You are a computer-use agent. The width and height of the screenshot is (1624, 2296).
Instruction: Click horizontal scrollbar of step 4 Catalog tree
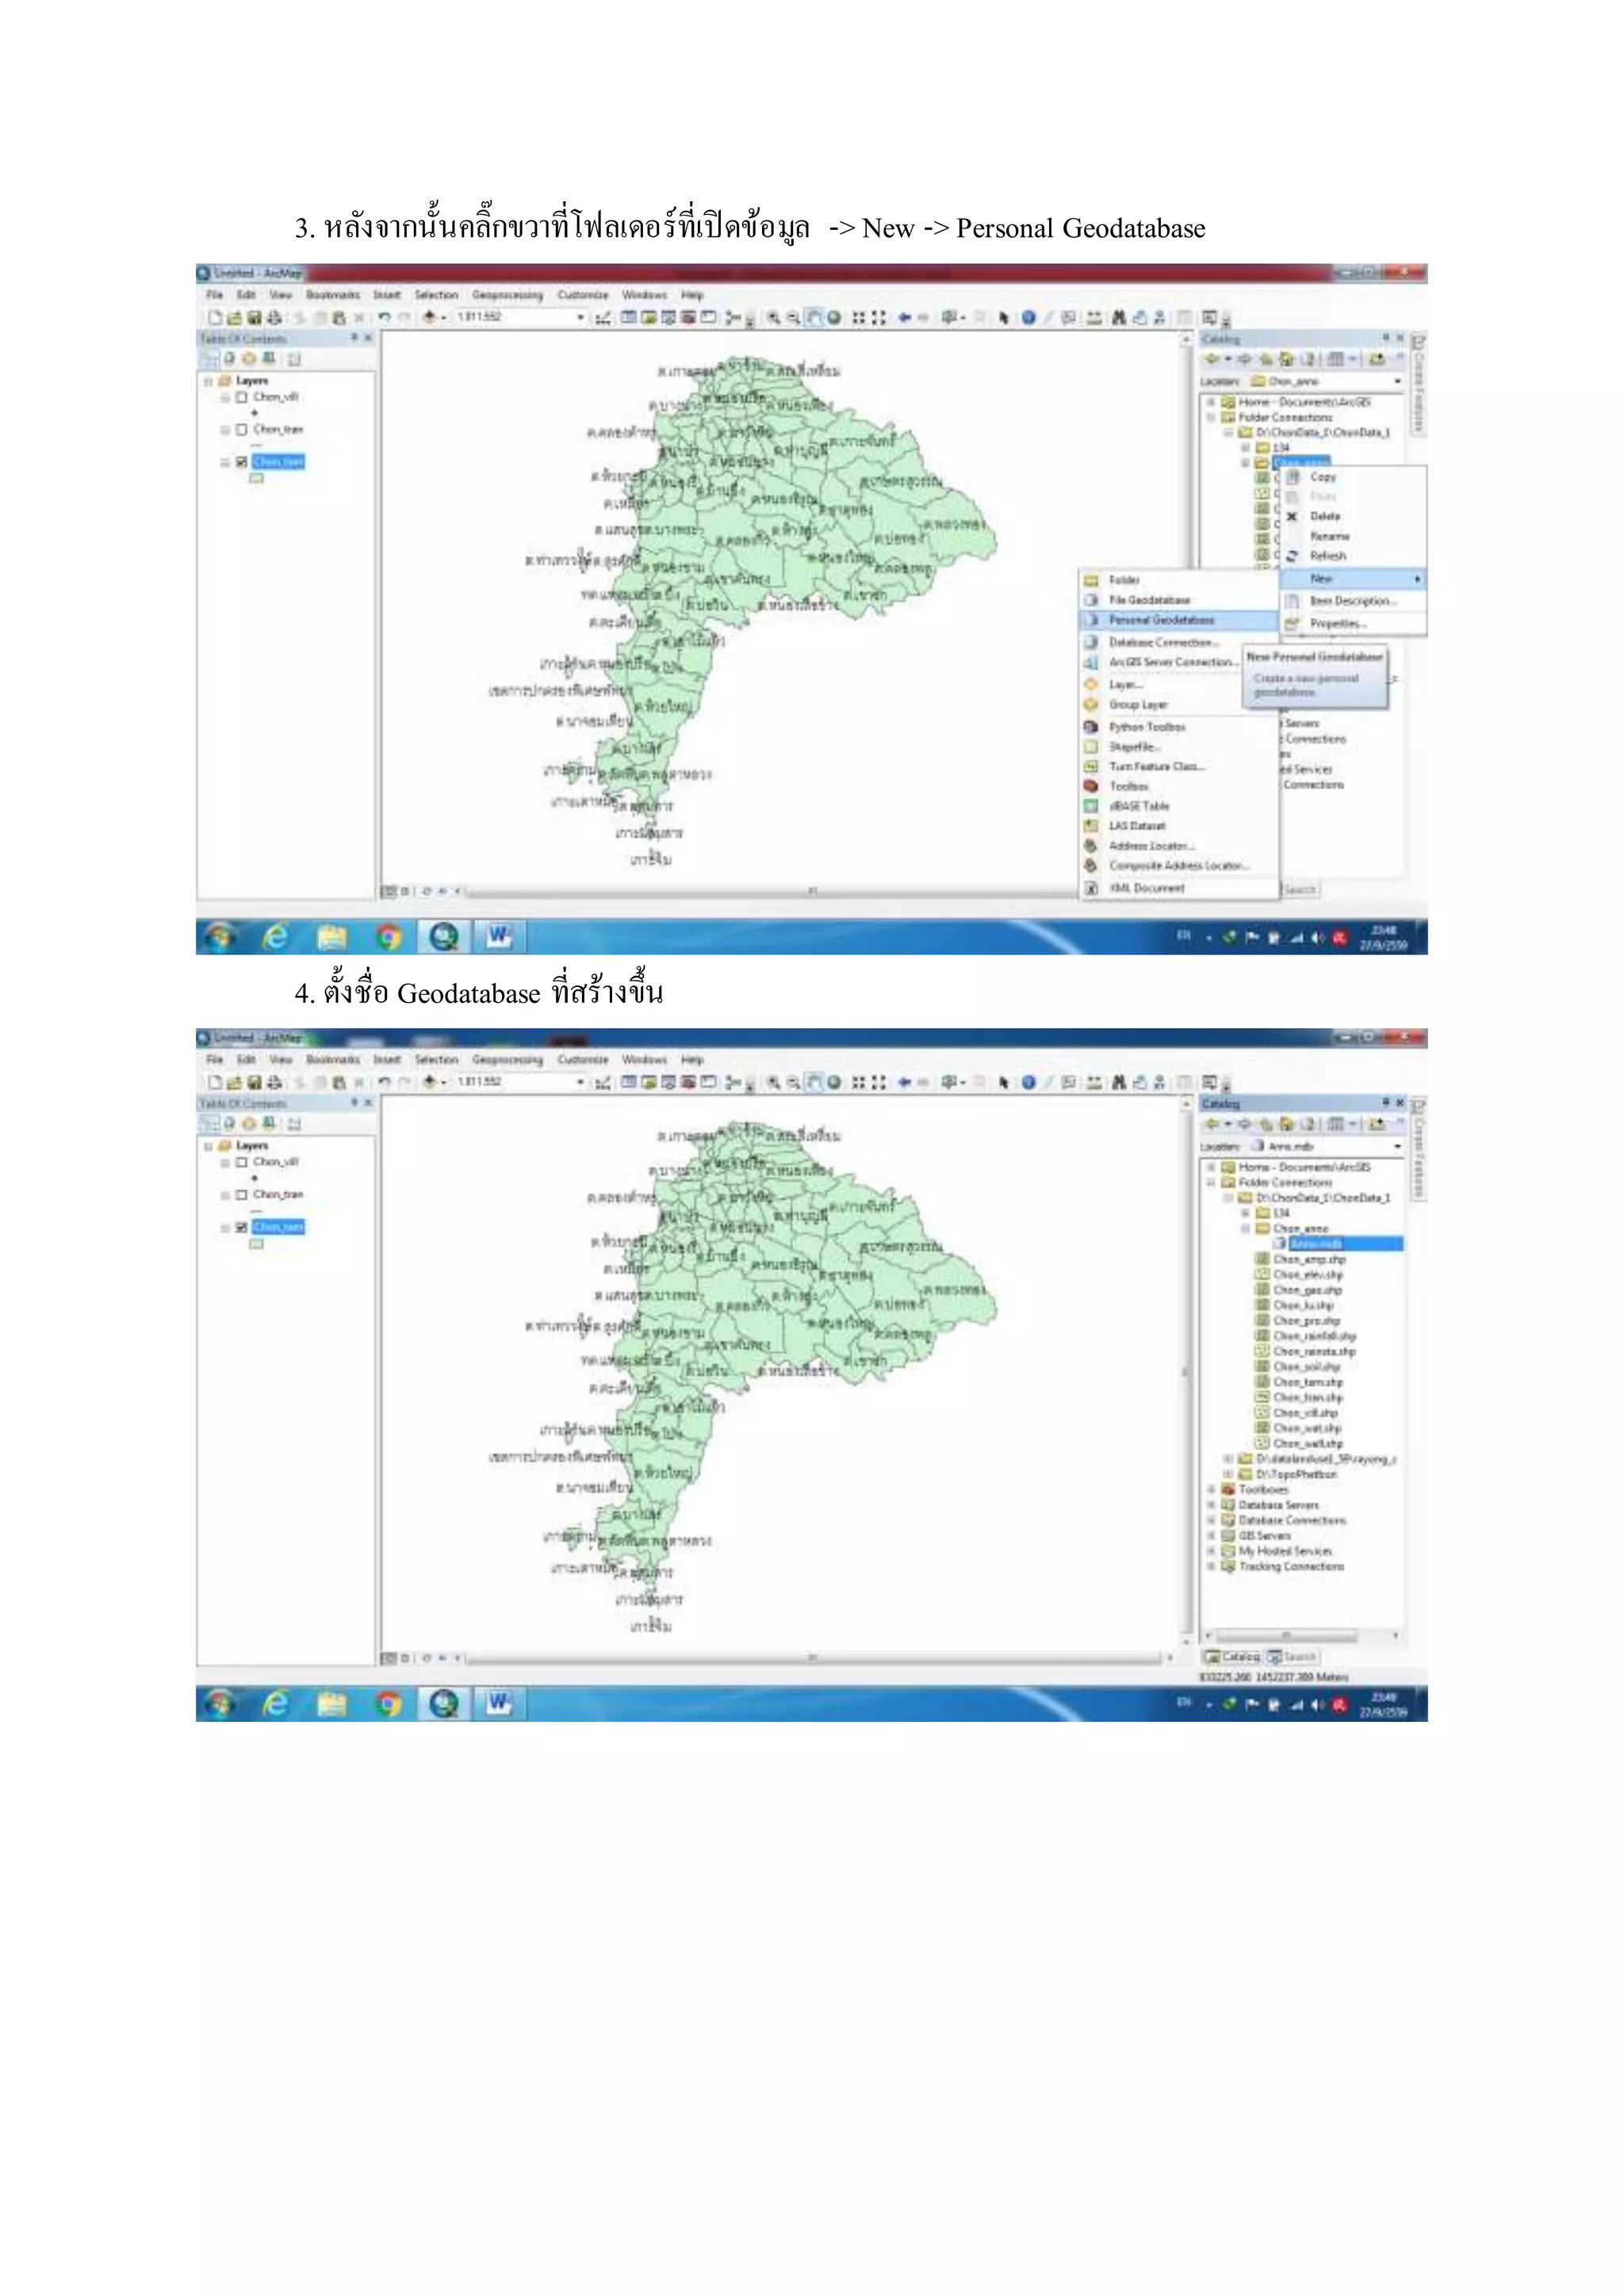point(1300,1637)
